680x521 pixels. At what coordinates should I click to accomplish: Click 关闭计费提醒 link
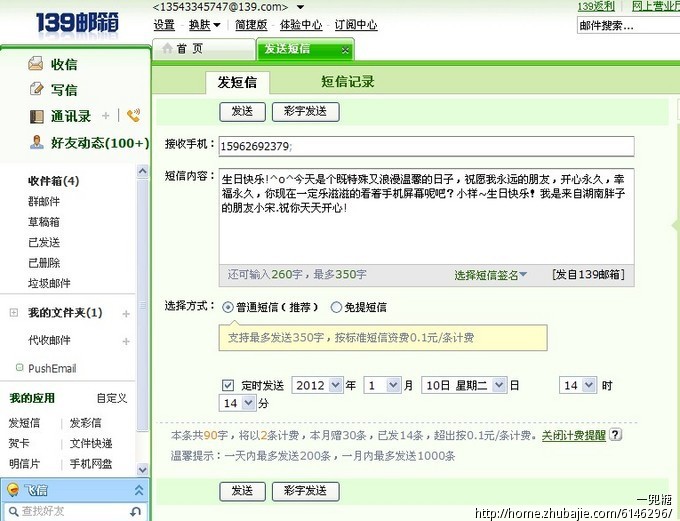[573, 435]
